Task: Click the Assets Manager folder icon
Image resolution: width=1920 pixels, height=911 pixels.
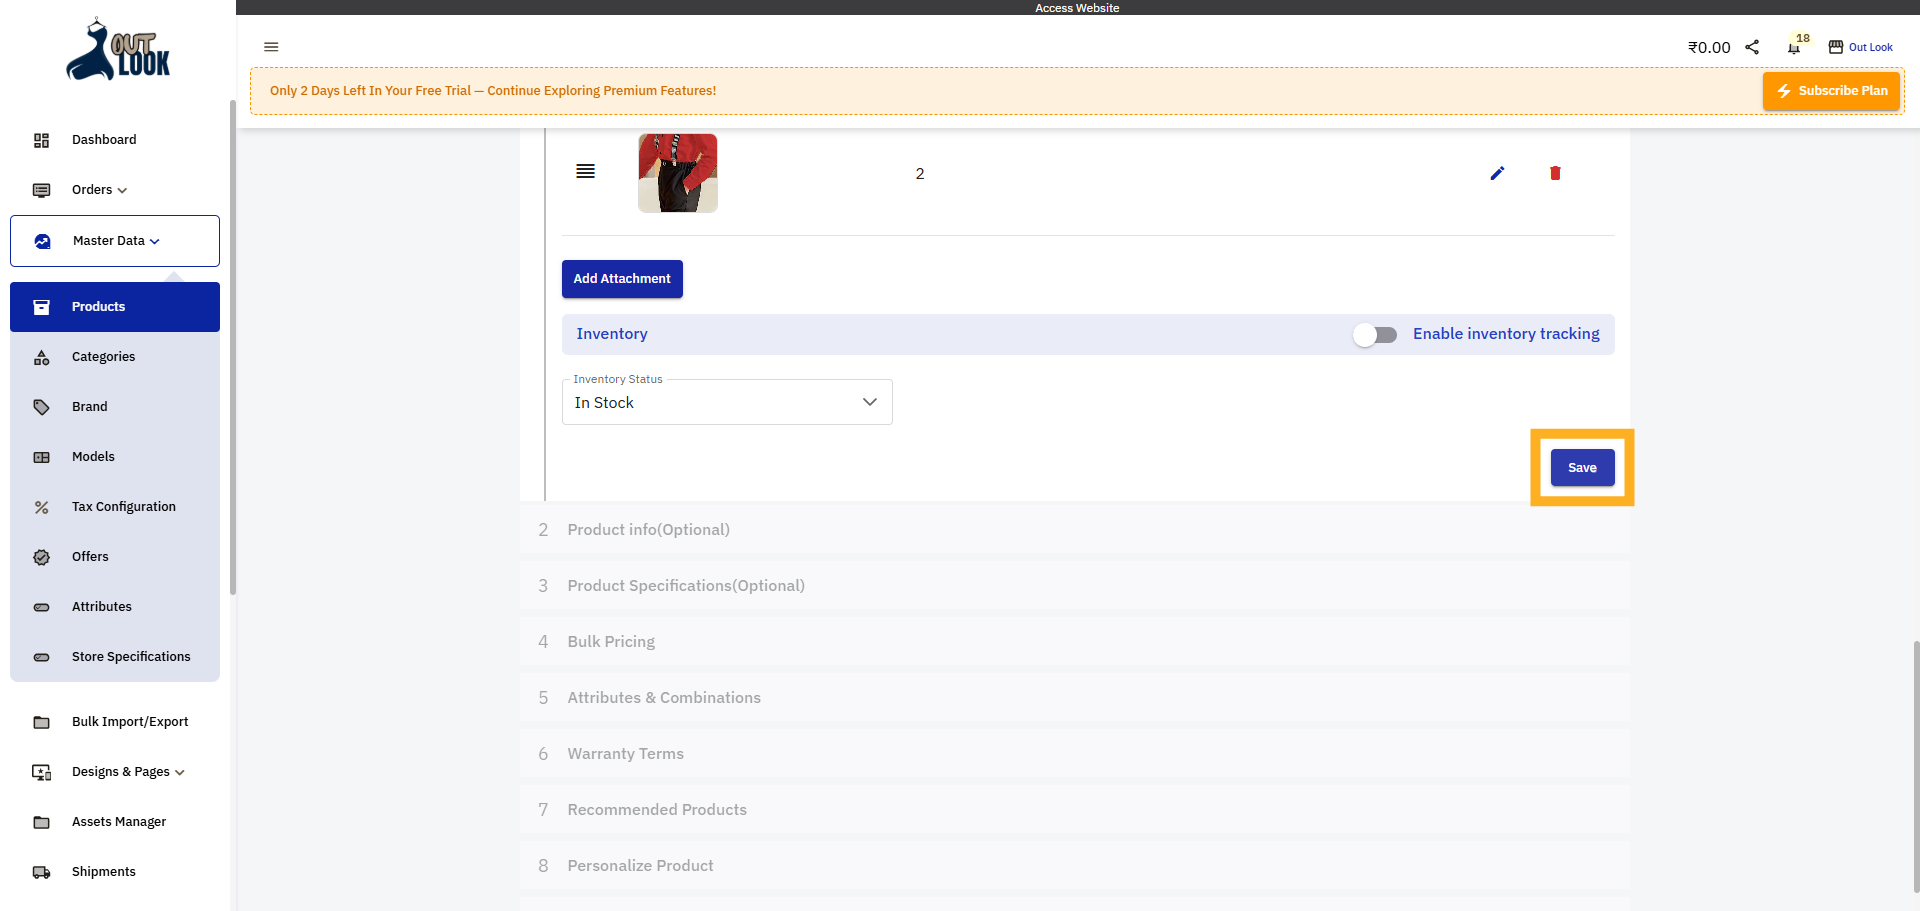Action: [41, 822]
